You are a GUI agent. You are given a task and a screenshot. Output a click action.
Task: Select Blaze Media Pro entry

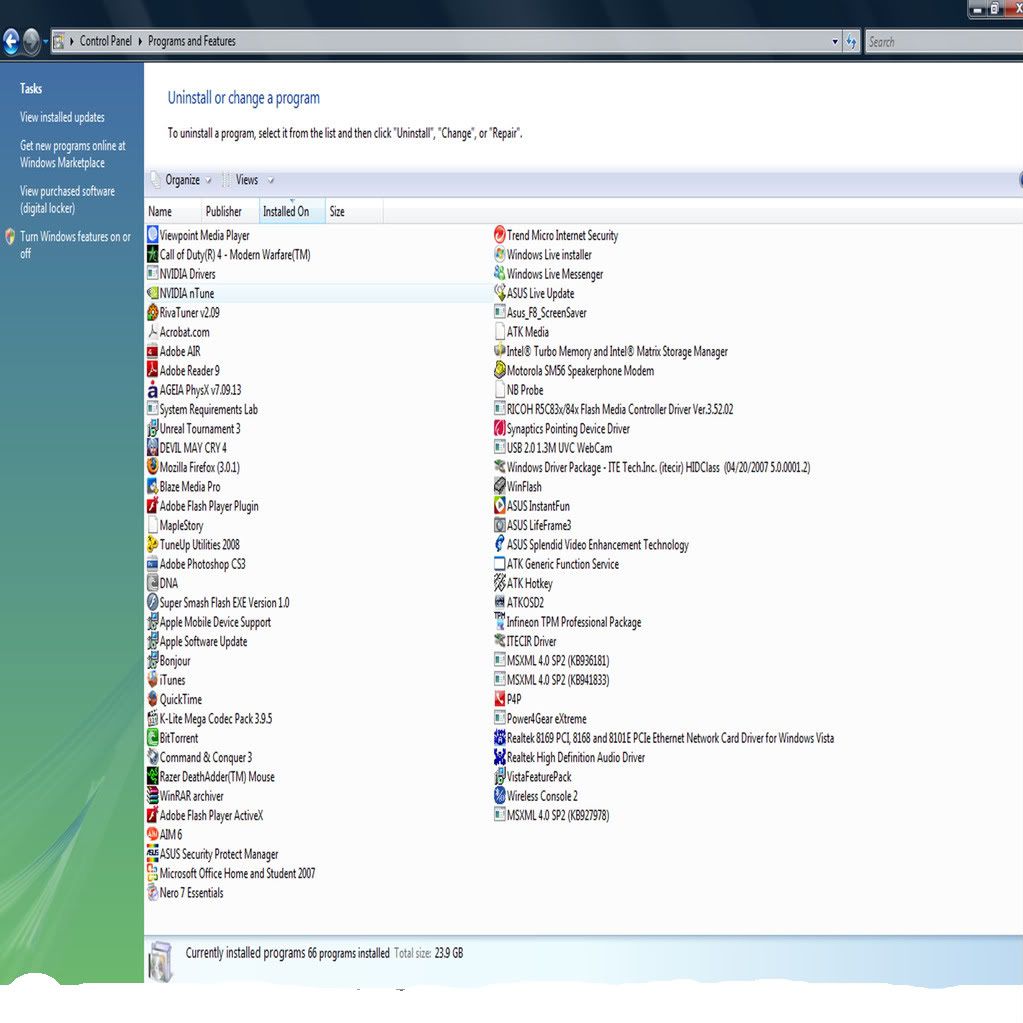click(x=190, y=487)
